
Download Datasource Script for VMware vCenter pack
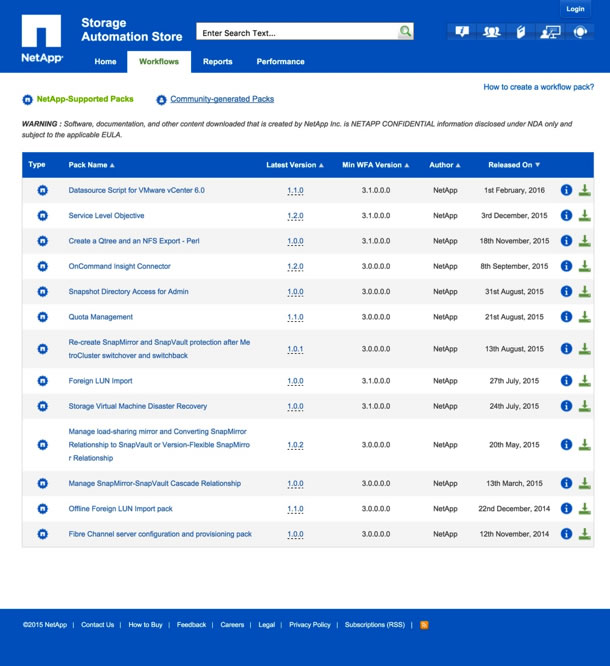pyautogui.click(x=585, y=190)
